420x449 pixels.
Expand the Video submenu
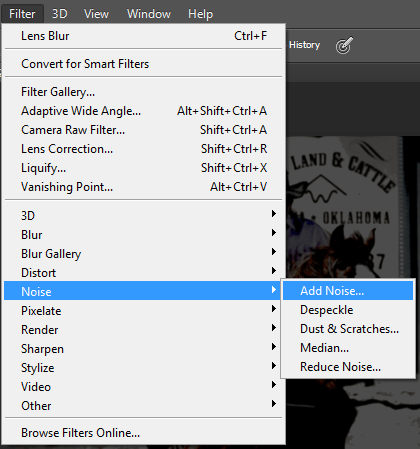coord(144,387)
